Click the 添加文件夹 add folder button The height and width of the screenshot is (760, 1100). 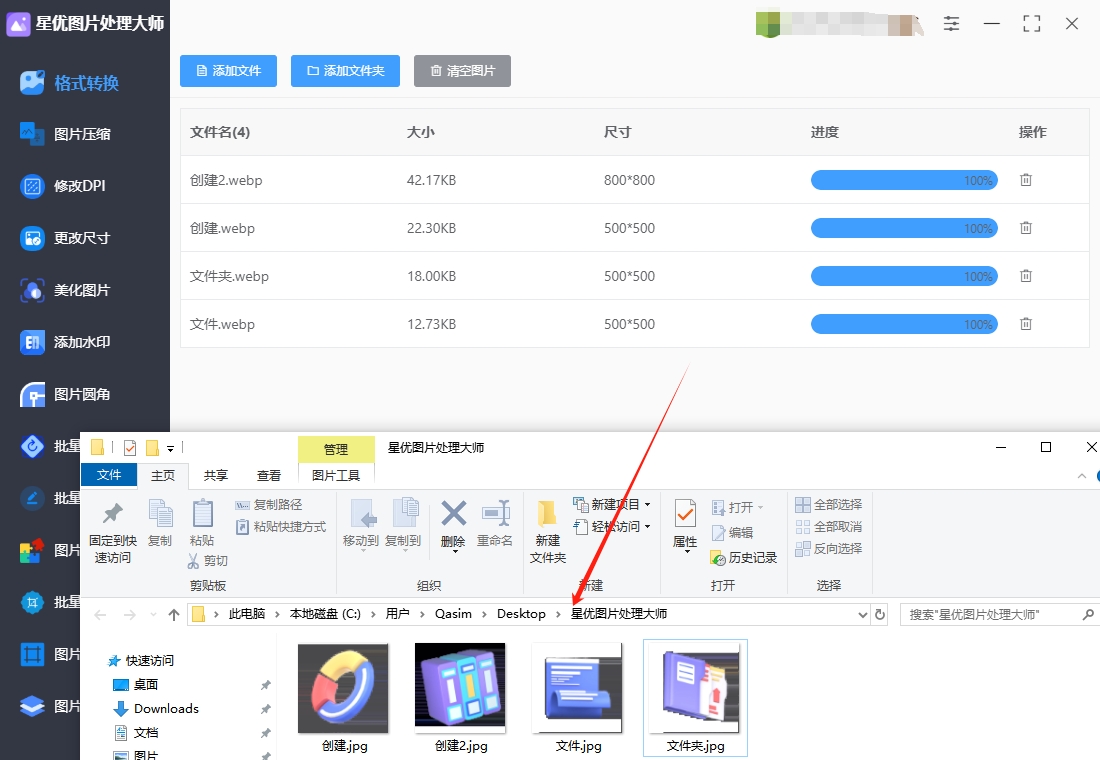345,71
